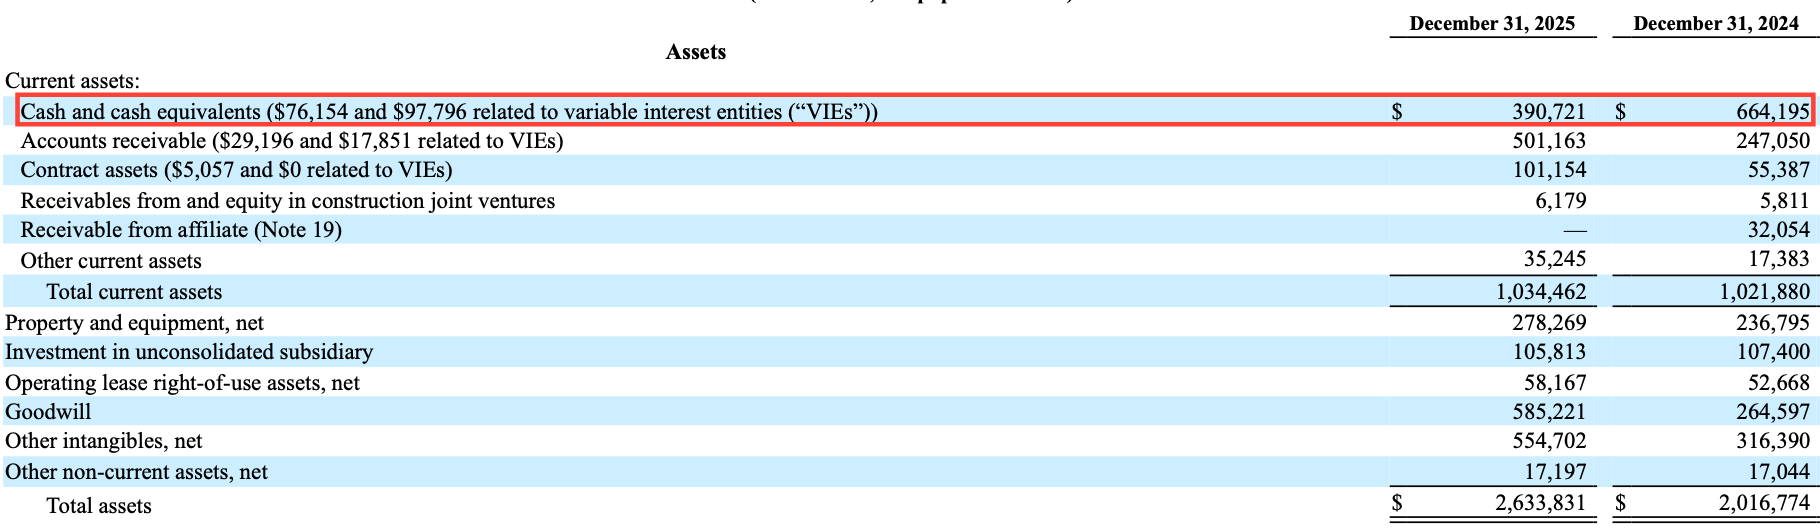Screen dimensions: 1820x532
Task: Click contract assets value 55,387
Action: tap(1779, 170)
